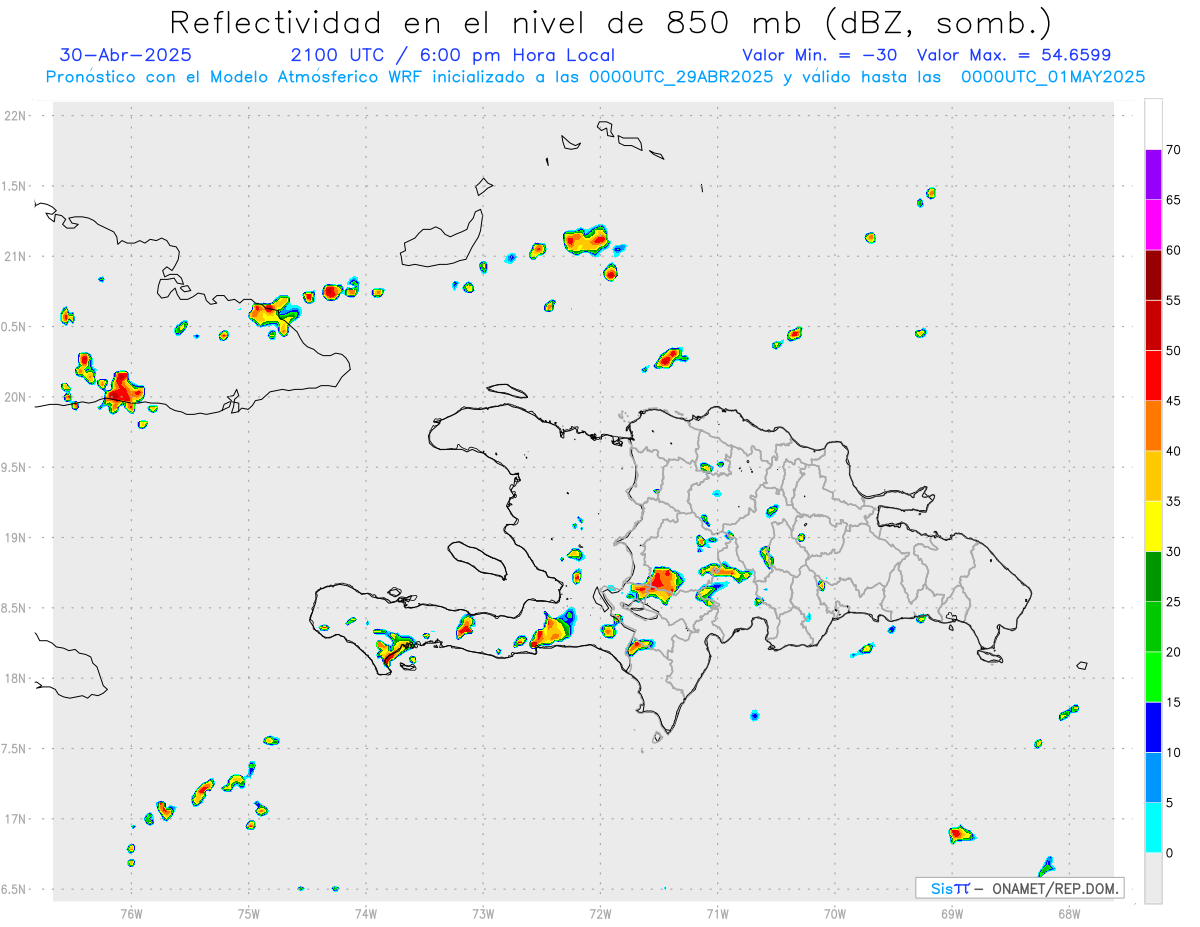Select the "70W" longitude label
This screenshot has height=927, width=1200.
tap(835, 913)
